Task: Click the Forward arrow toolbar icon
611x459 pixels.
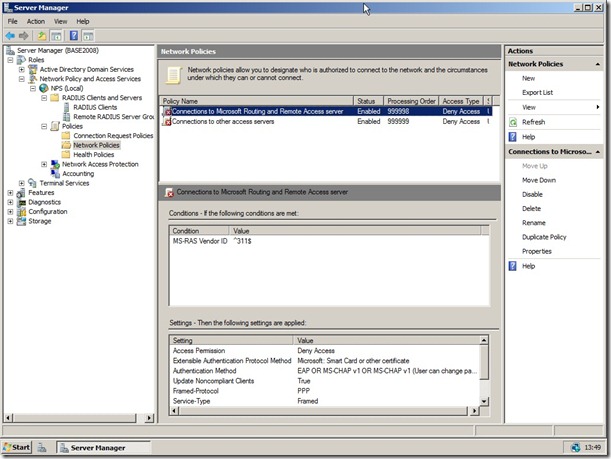Action: click(24, 36)
